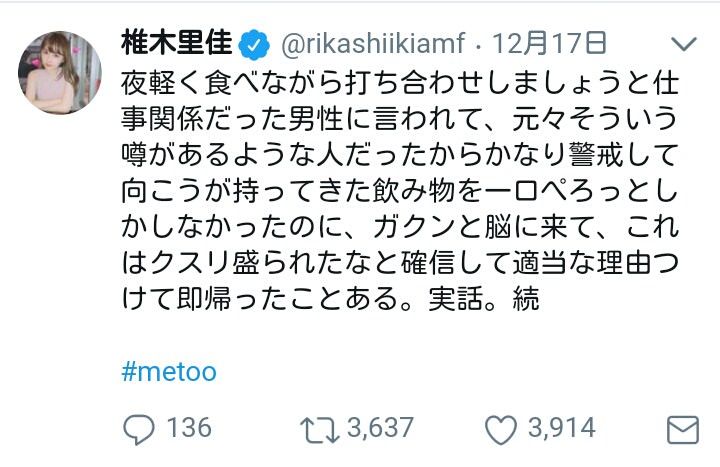Open the #metoo hashtag link

(168, 373)
